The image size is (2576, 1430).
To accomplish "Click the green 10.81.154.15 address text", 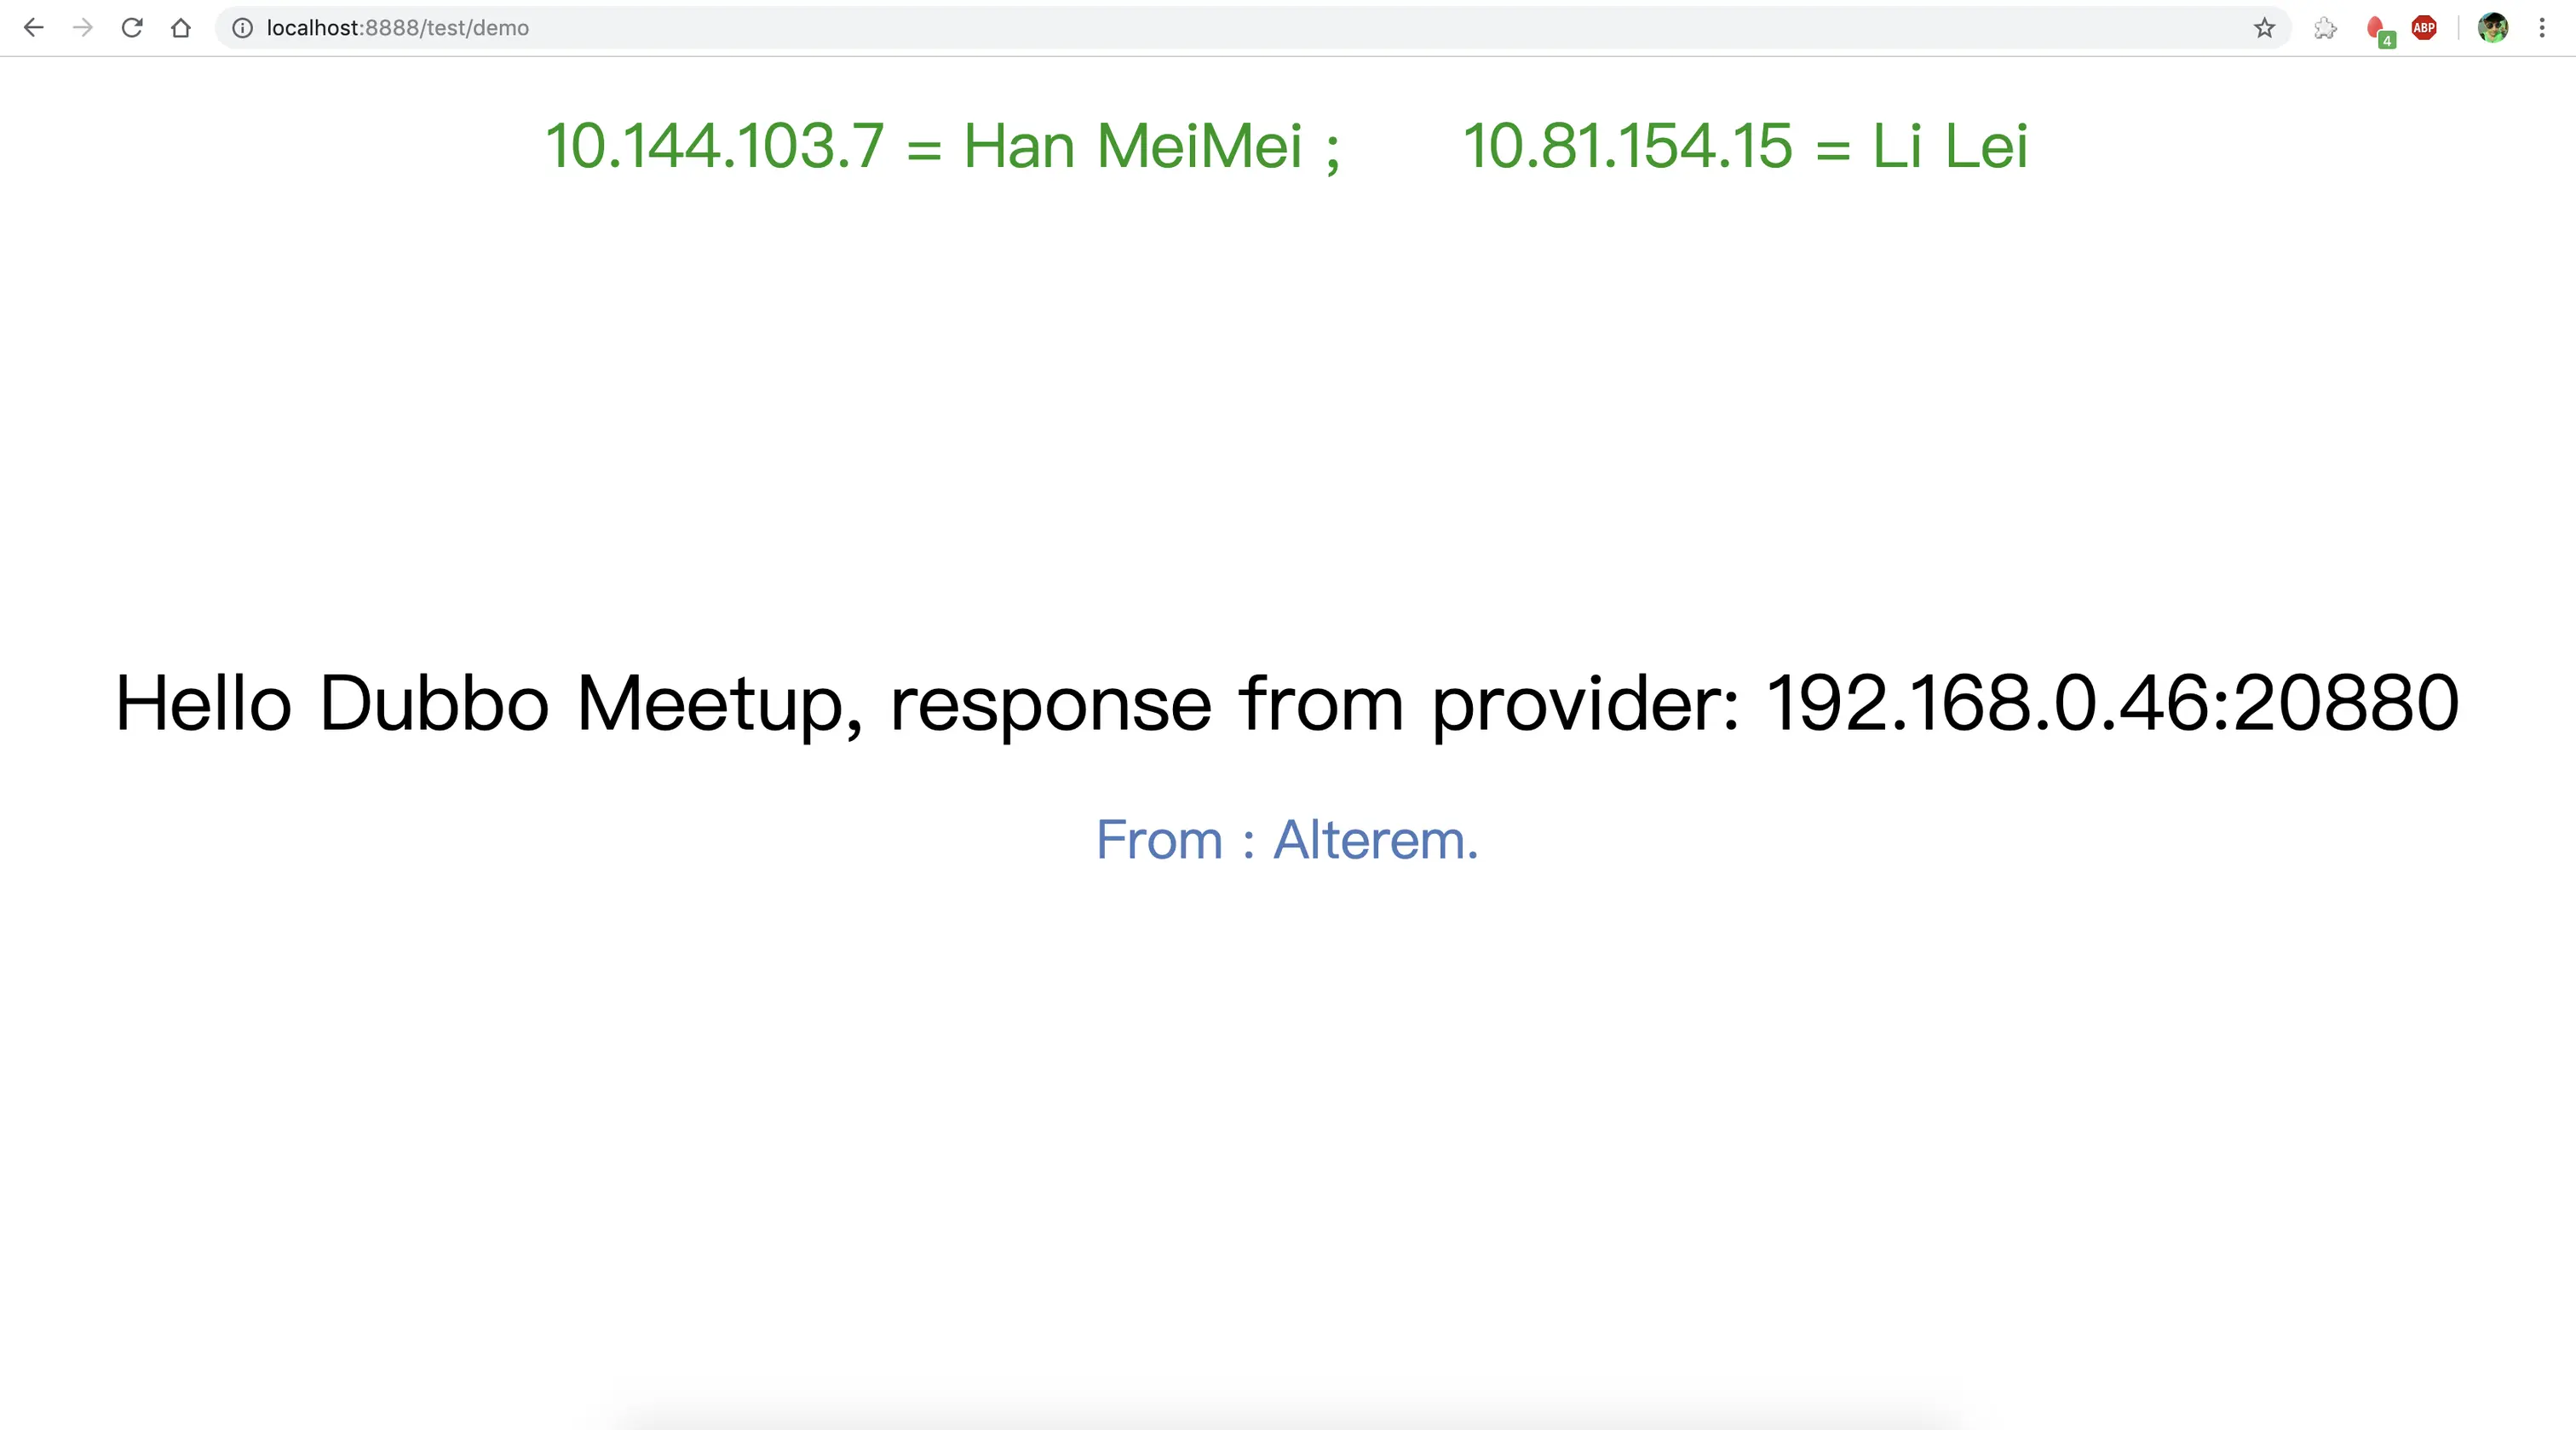I will pyautogui.click(x=1628, y=146).
